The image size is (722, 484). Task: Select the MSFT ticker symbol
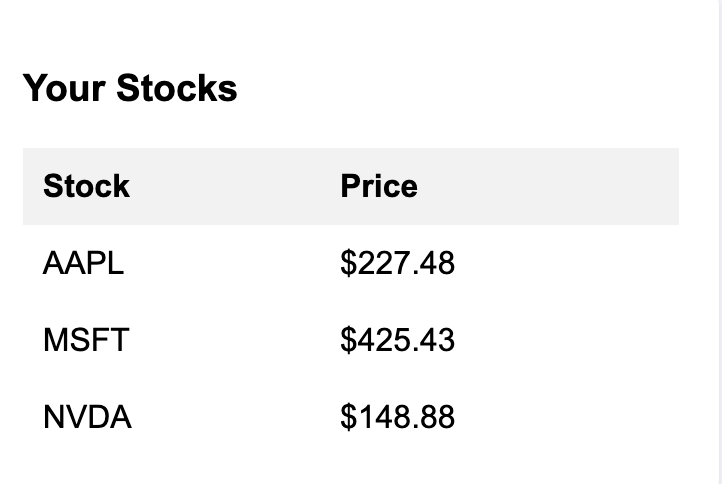click(x=86, y=340)
